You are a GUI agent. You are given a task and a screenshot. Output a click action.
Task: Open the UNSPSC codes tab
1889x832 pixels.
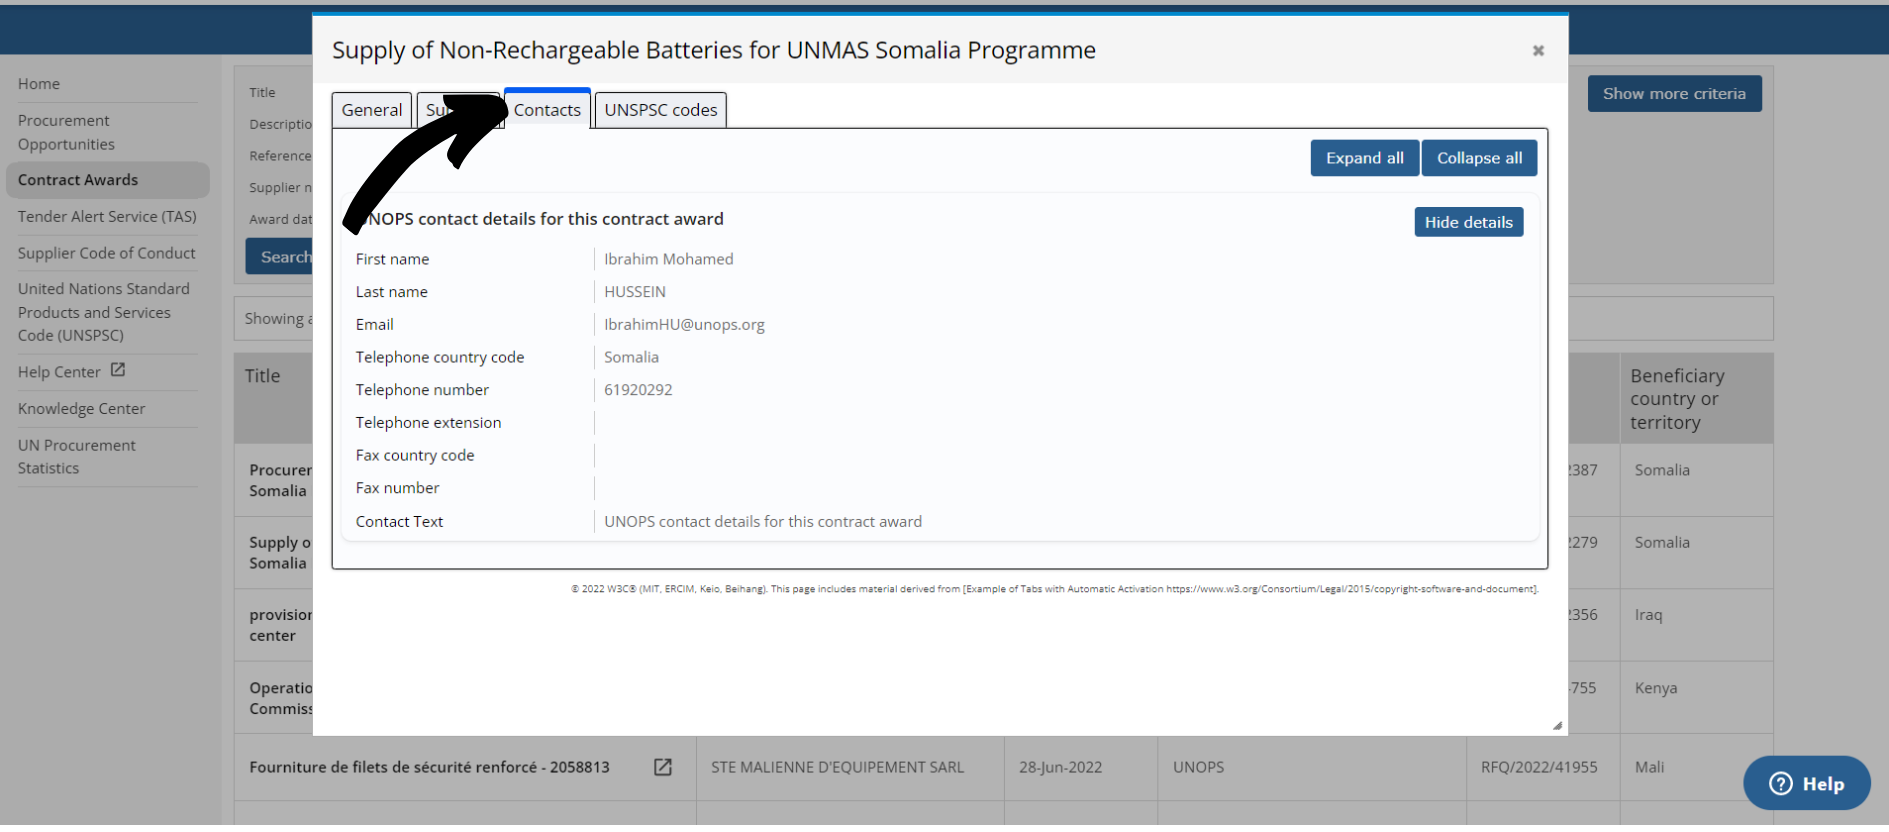click(x=661, y=110)
